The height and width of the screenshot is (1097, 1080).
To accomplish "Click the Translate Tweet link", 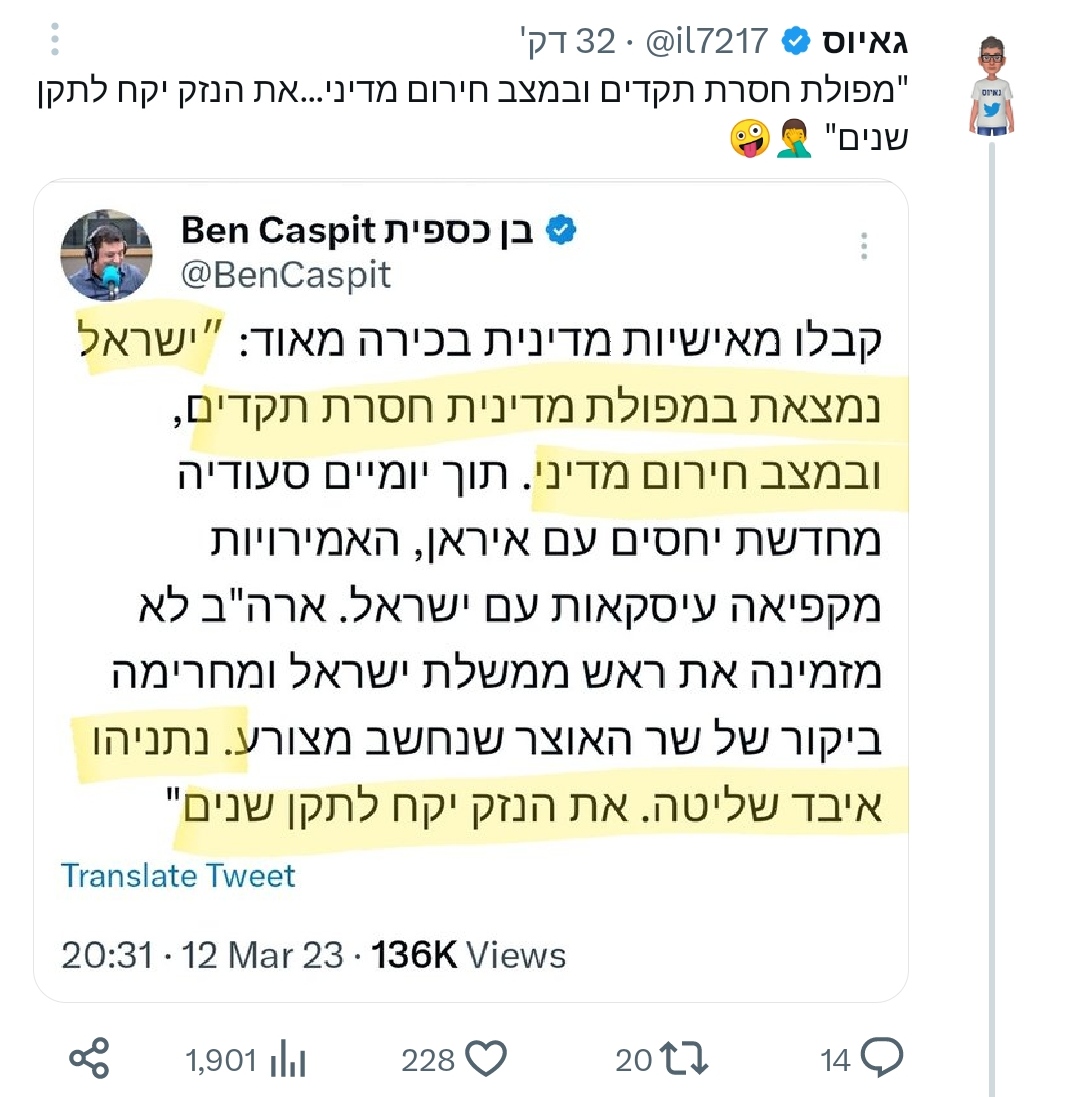I will pos(179,876).
